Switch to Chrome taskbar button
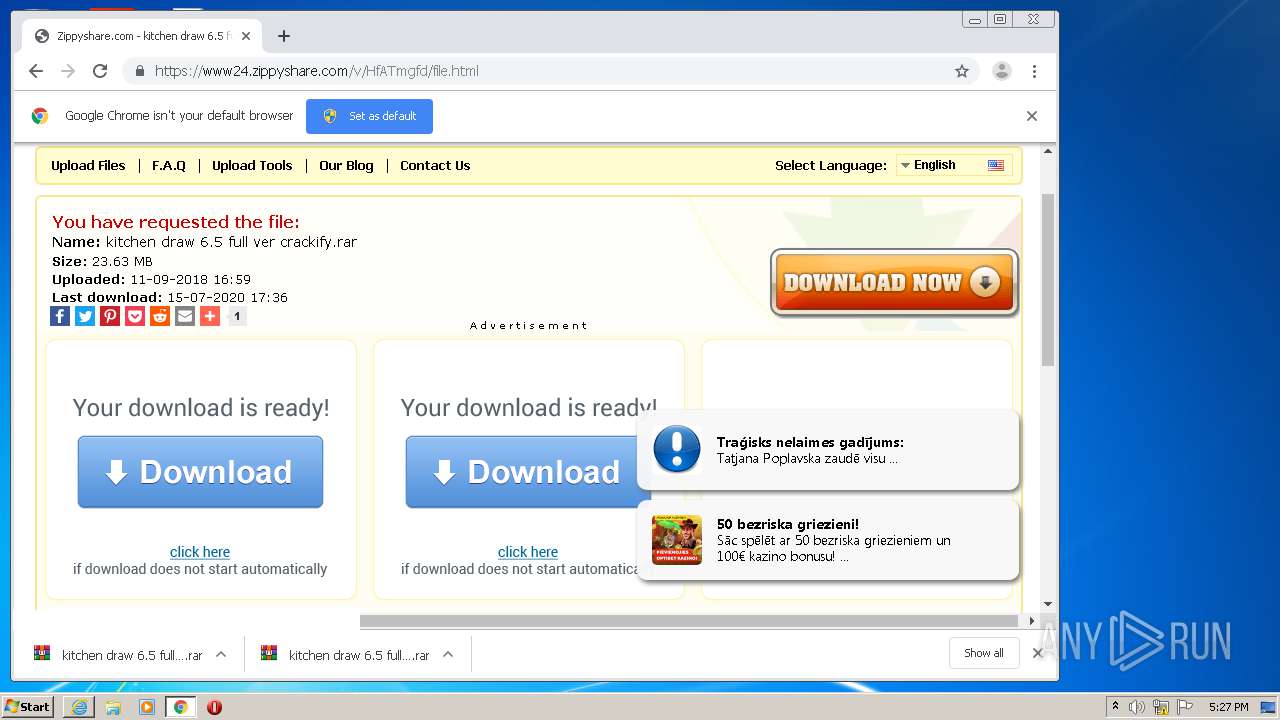 point(180,707)
